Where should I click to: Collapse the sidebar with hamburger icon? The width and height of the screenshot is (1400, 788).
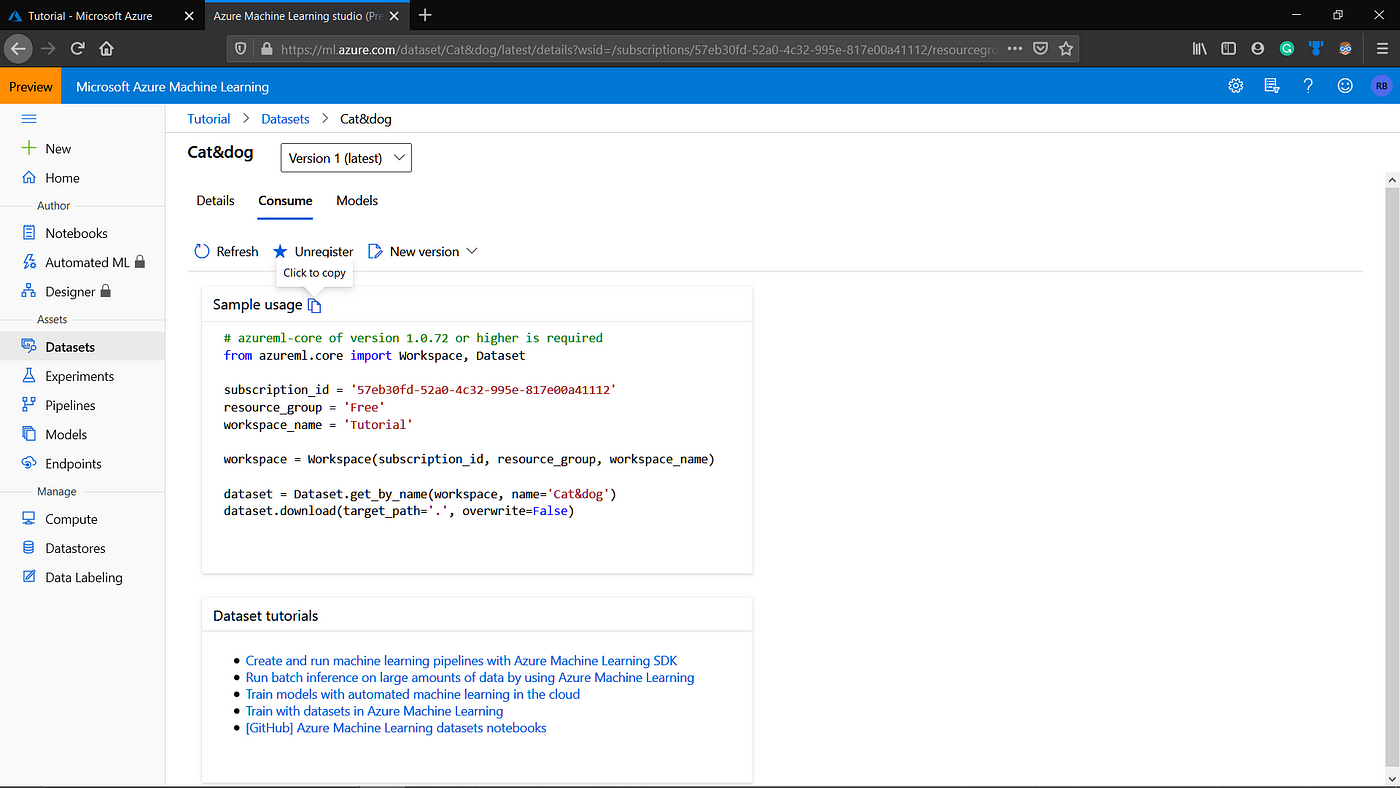29,118
